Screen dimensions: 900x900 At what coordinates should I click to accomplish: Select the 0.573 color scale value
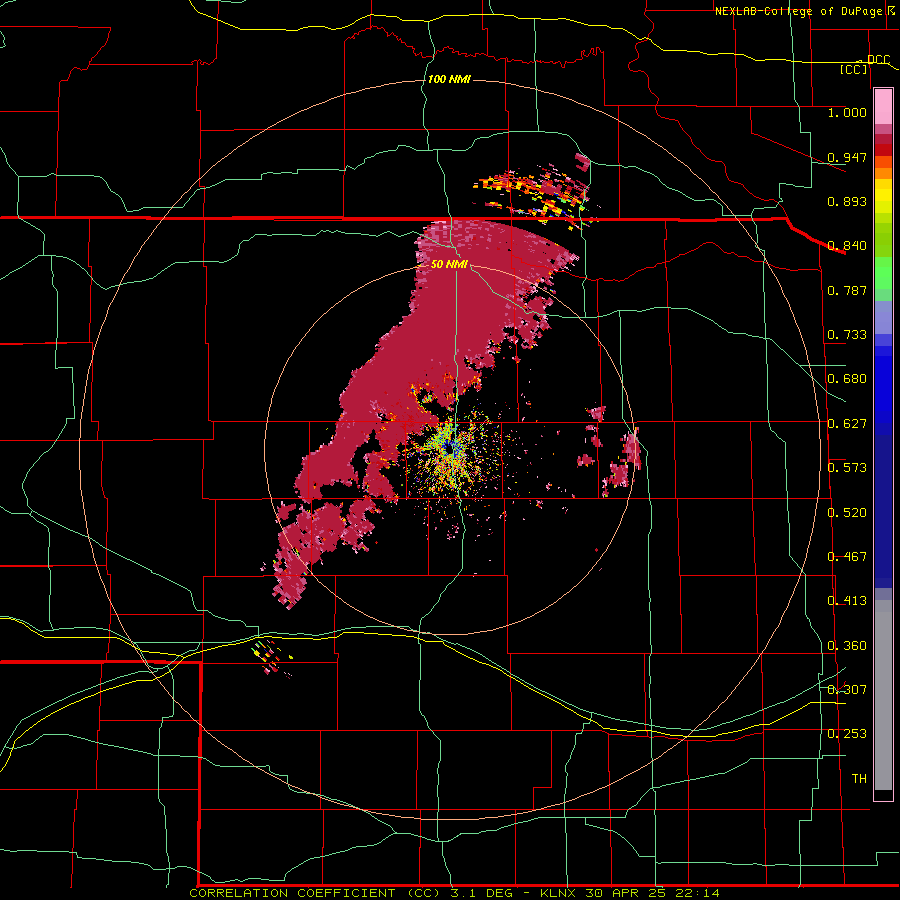847,468
